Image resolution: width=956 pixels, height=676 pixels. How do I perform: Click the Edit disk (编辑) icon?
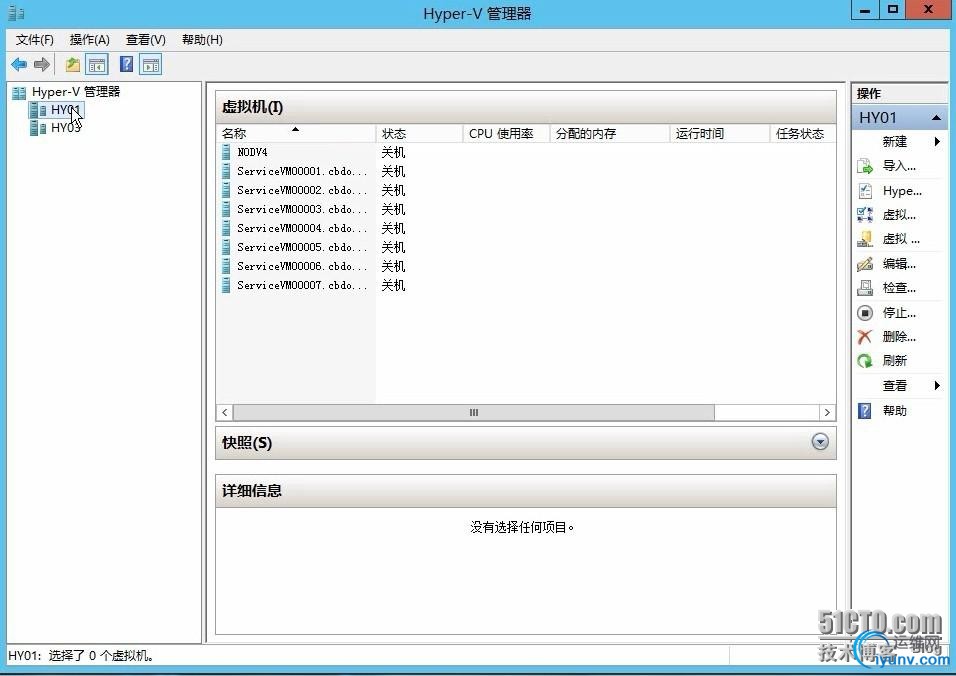(x=865, y=263)
